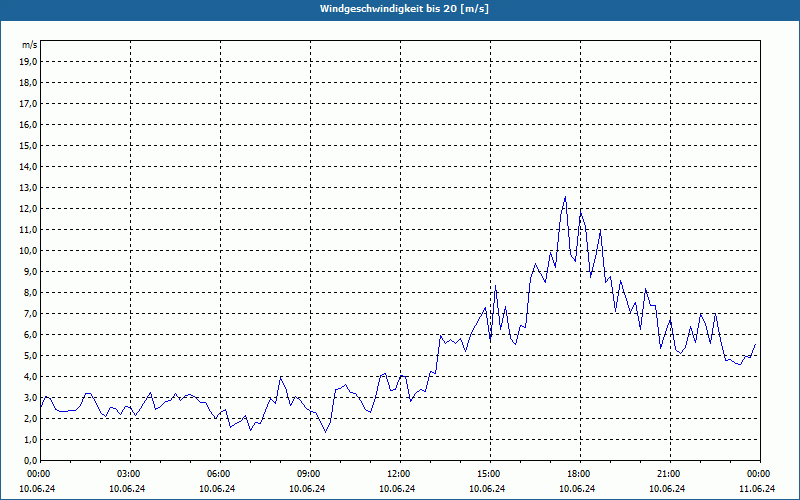This screenshot has width=800, height=500.
Task: Click the '03:00' time label
Action: [x=127, y=474]
